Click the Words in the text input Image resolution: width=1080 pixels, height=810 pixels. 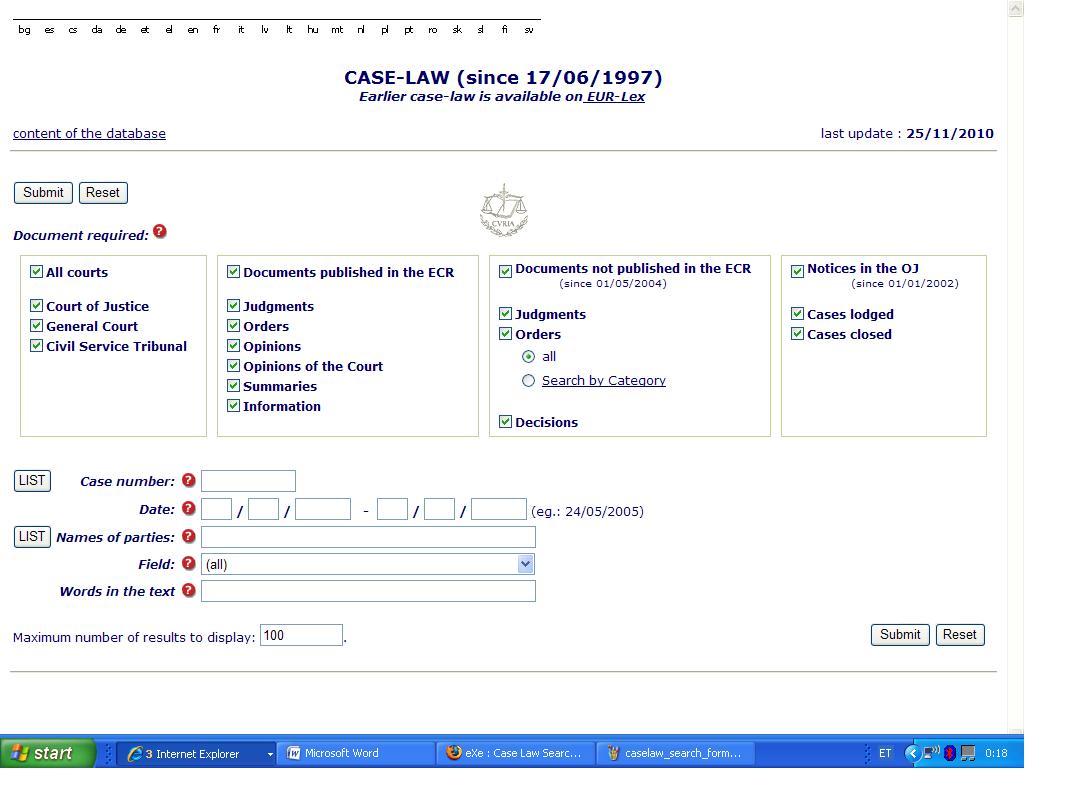(x=368, y=591)
